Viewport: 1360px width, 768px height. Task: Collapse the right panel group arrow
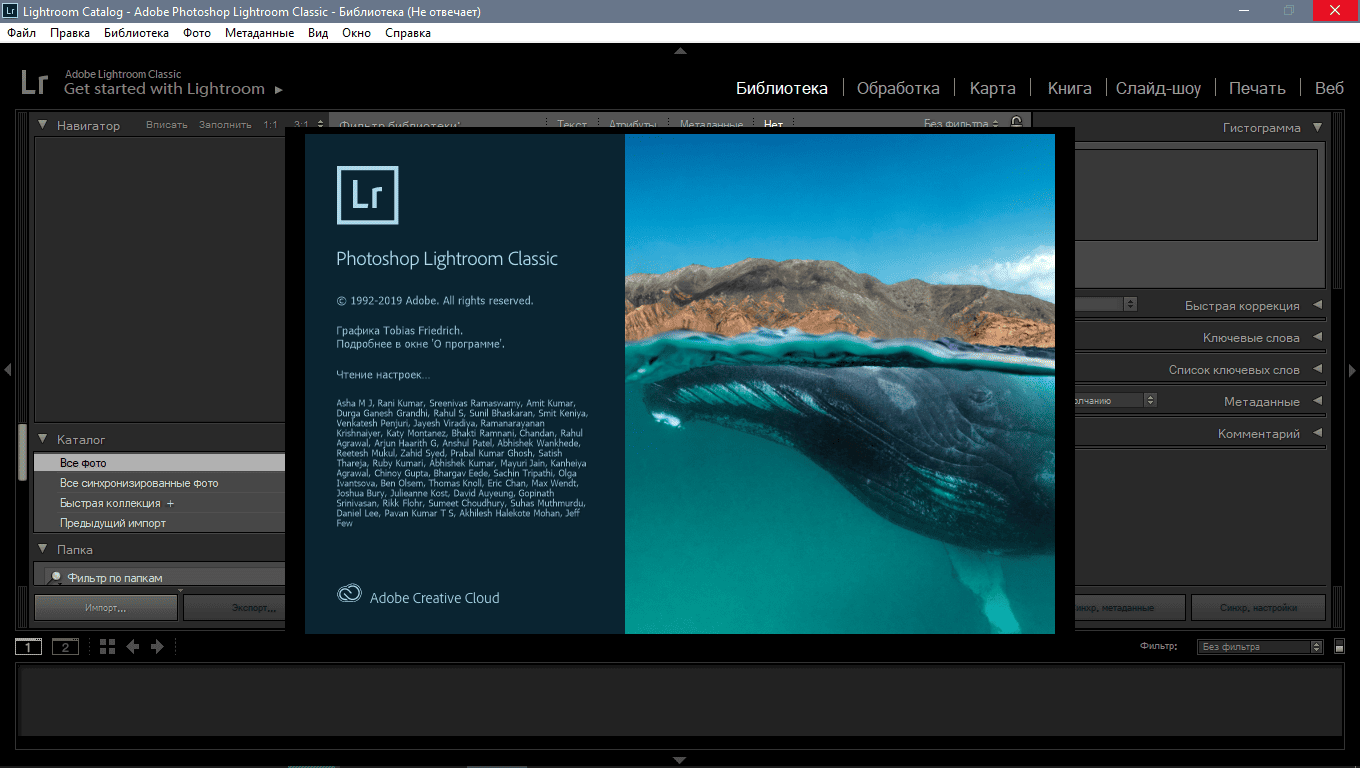[1353, 370]
